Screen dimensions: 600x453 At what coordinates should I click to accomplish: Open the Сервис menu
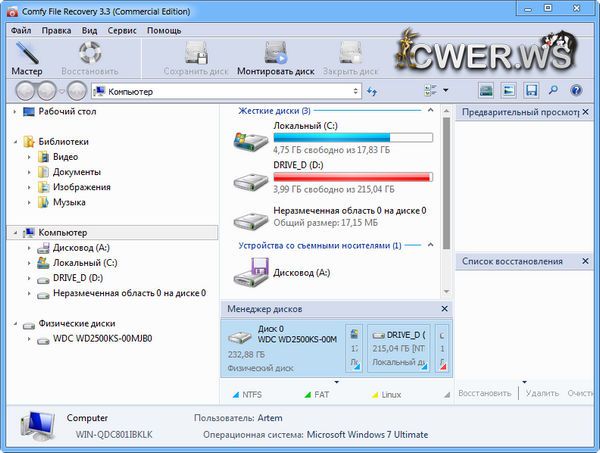click(x=122, y=30)
